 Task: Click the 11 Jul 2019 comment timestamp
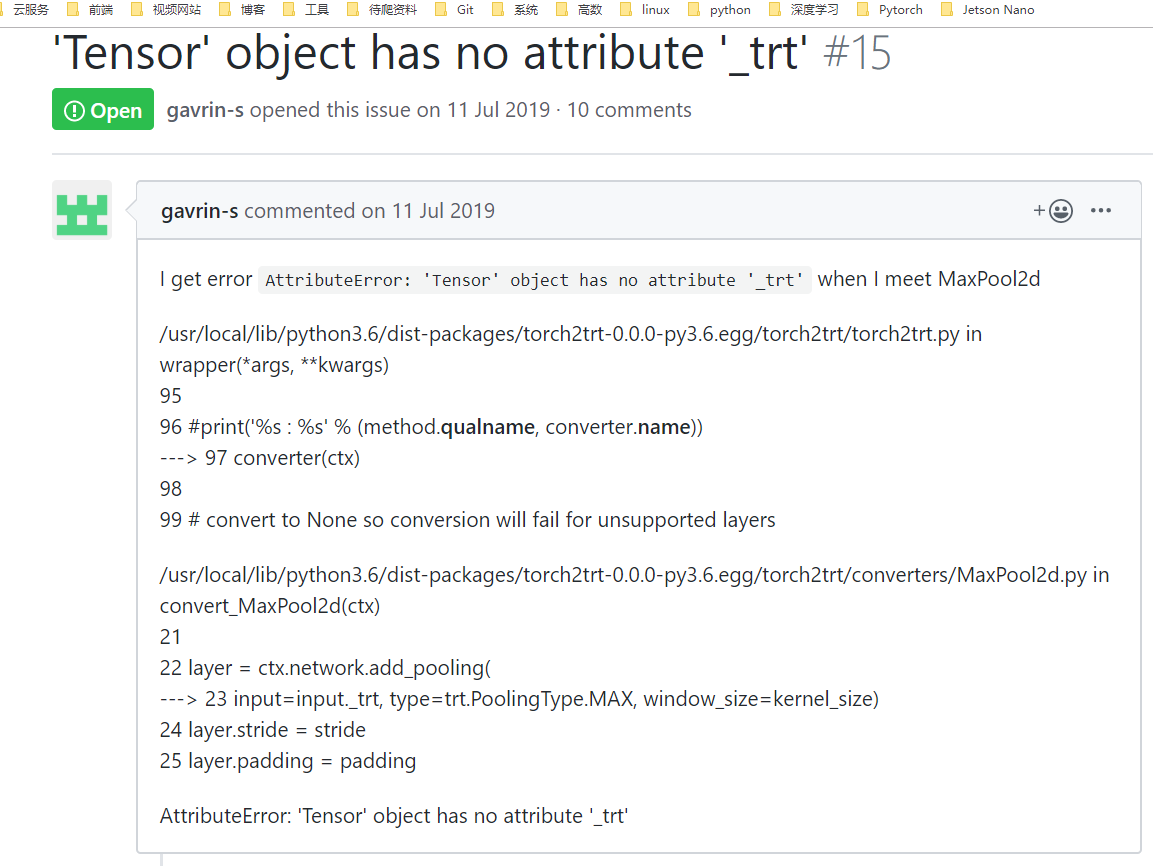click(443, 211)
